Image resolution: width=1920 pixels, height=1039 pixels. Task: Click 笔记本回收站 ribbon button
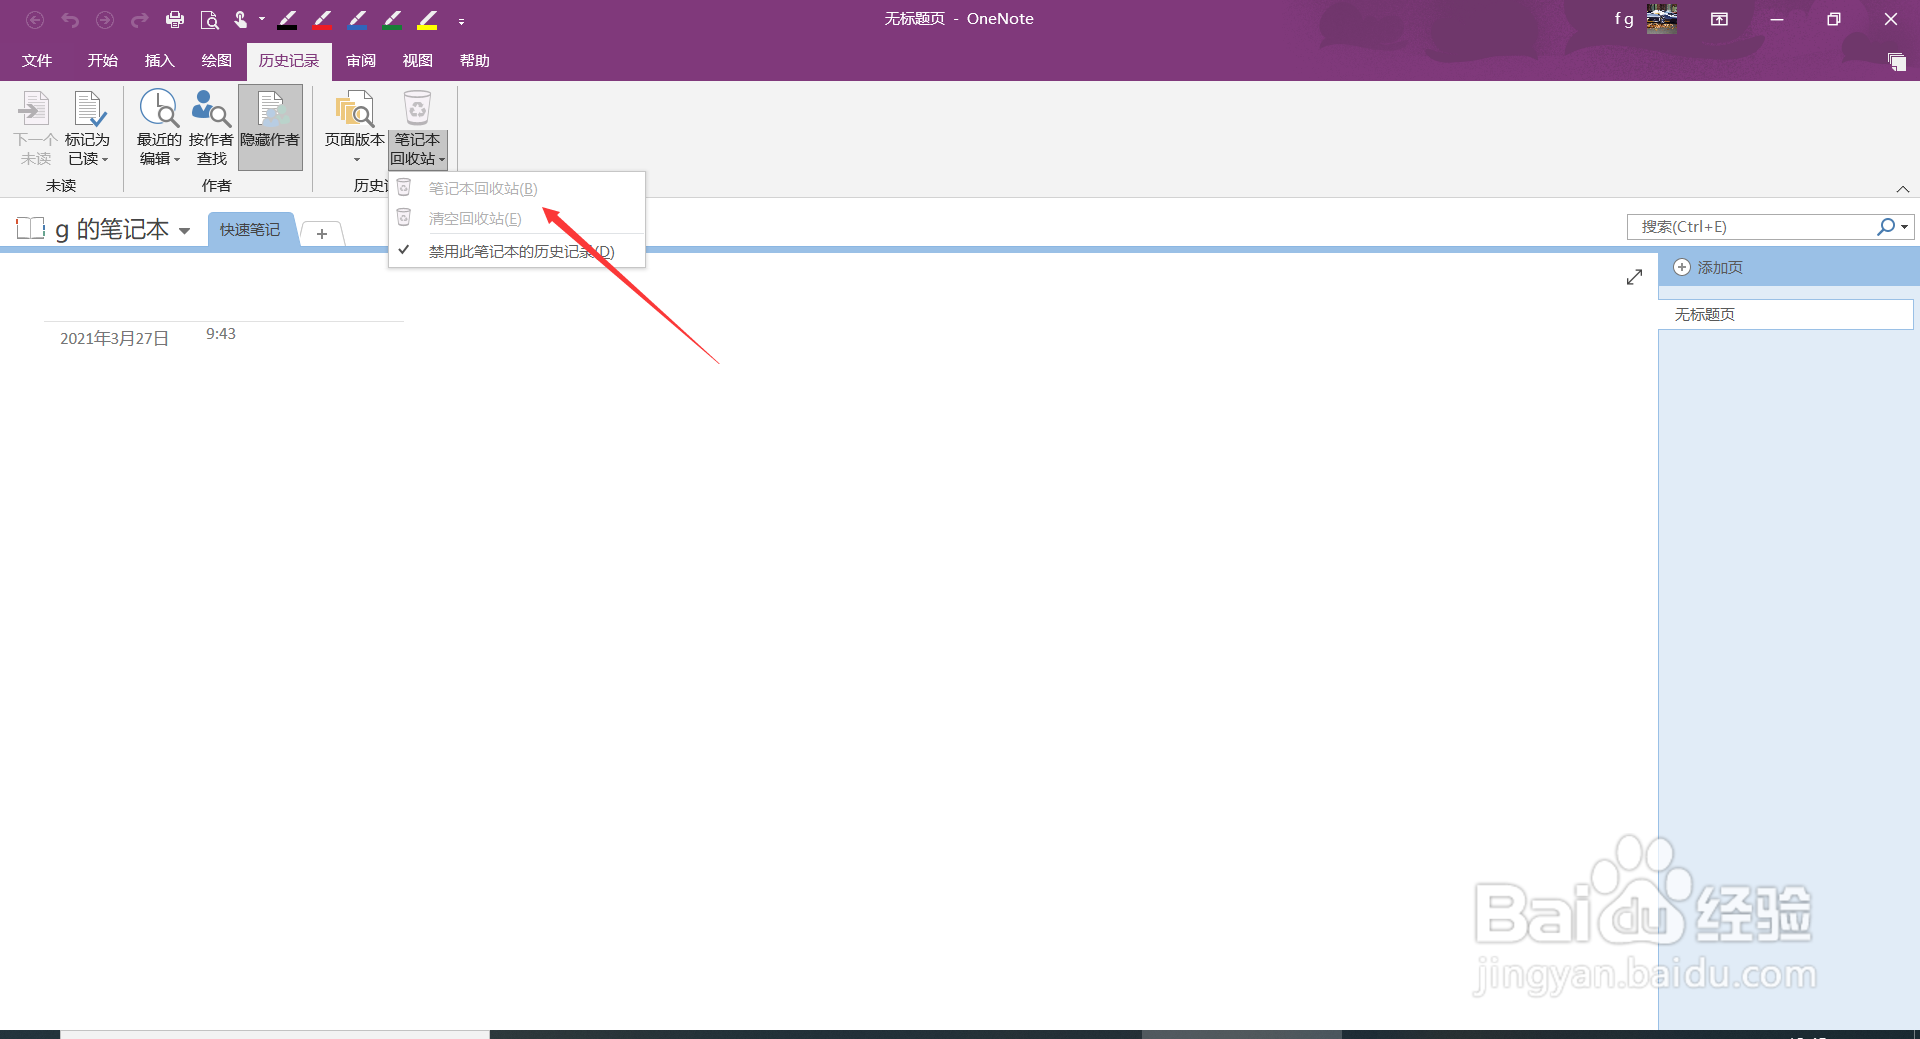click(x=418, y=128)
